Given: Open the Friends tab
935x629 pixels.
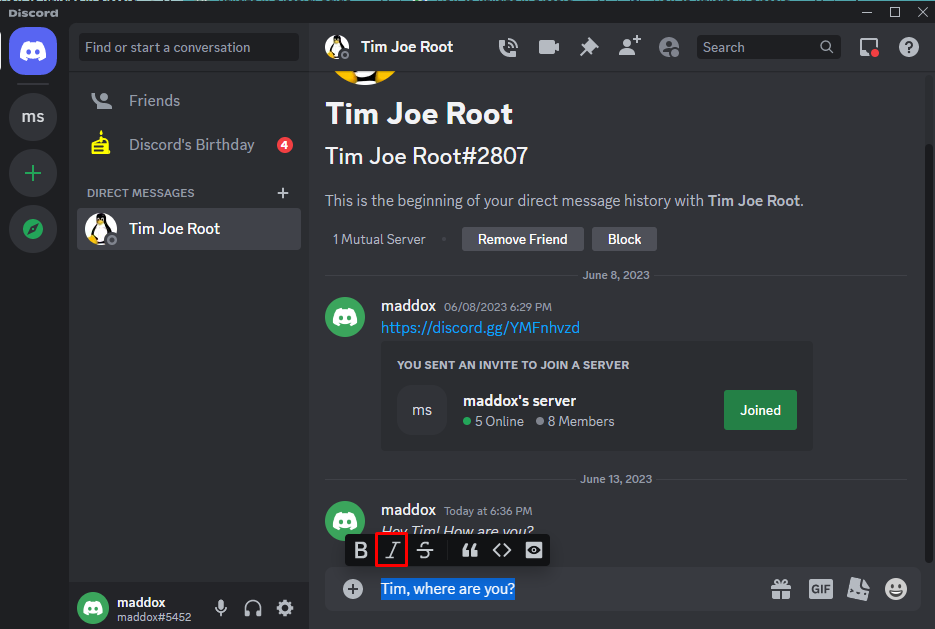Looking at the screenshot, I should (x=189, y=101).
